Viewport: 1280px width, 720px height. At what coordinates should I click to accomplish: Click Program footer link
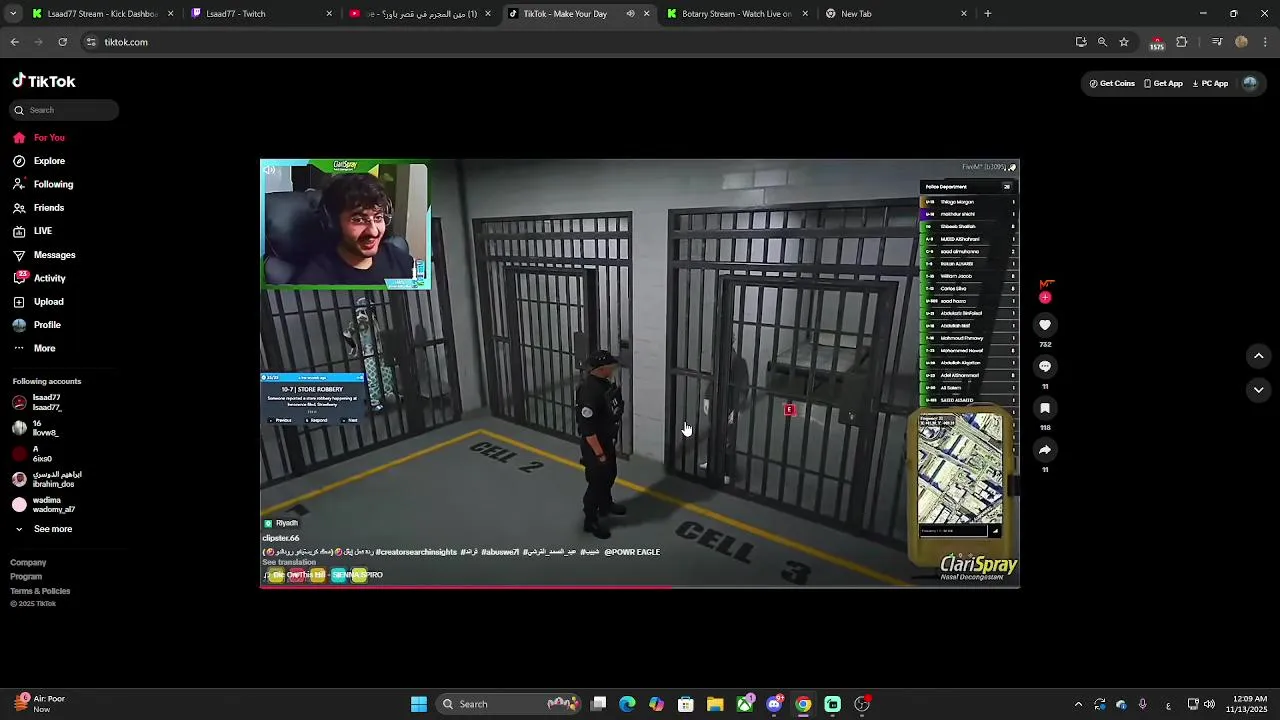point(26,577)
